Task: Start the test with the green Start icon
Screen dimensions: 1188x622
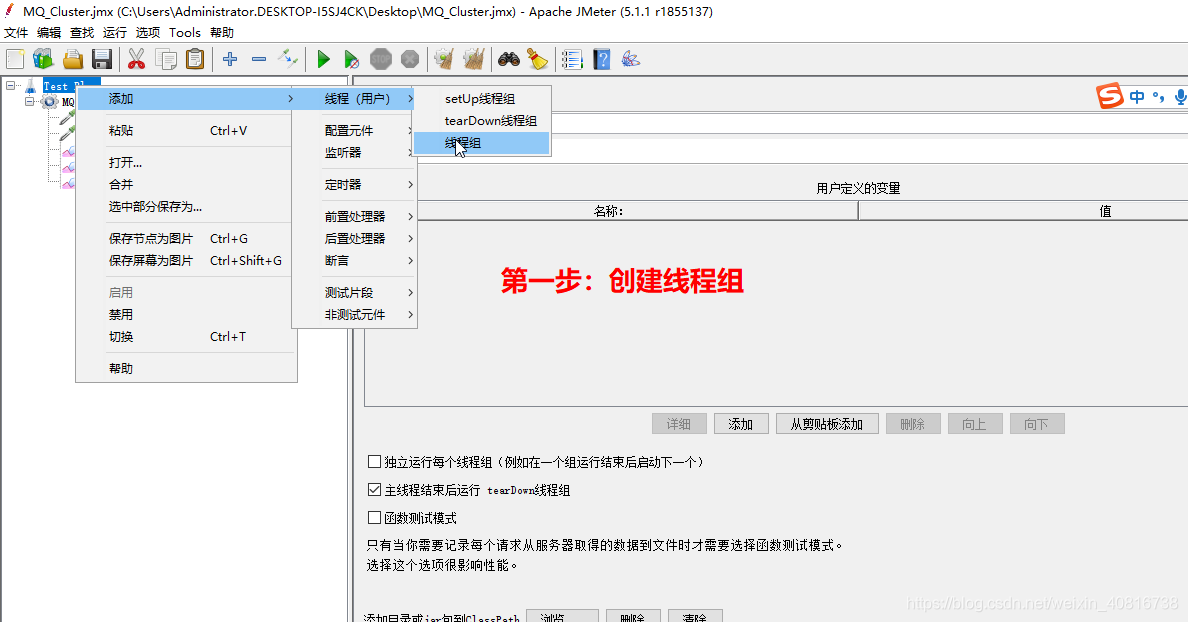Action: click(322, 59)
